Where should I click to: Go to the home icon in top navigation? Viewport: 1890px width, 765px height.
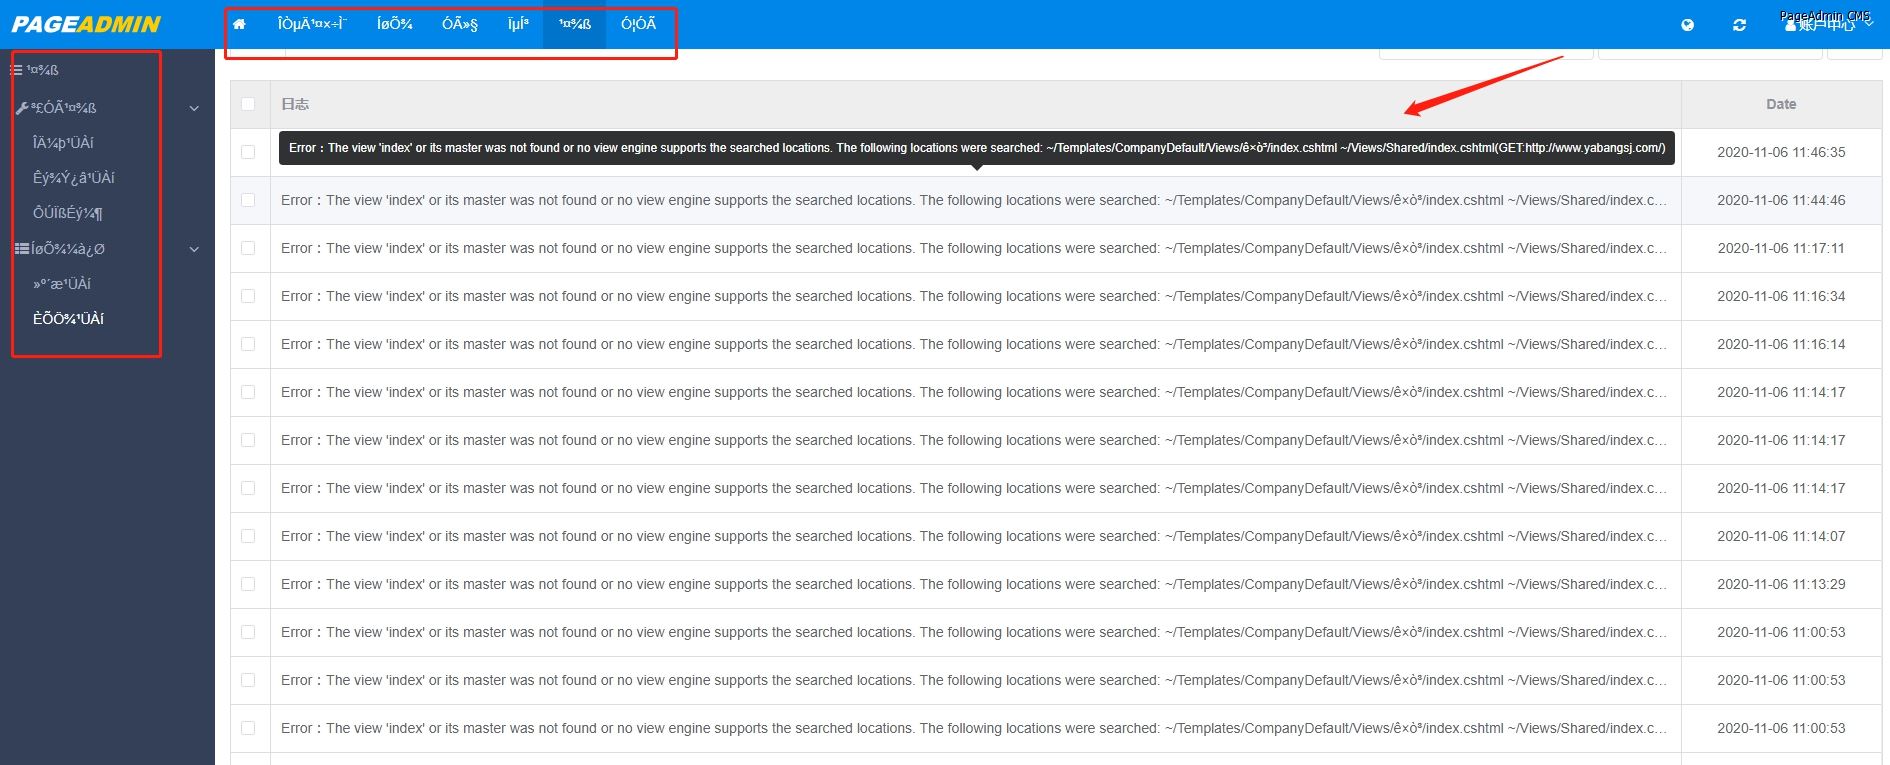(239, 24)
